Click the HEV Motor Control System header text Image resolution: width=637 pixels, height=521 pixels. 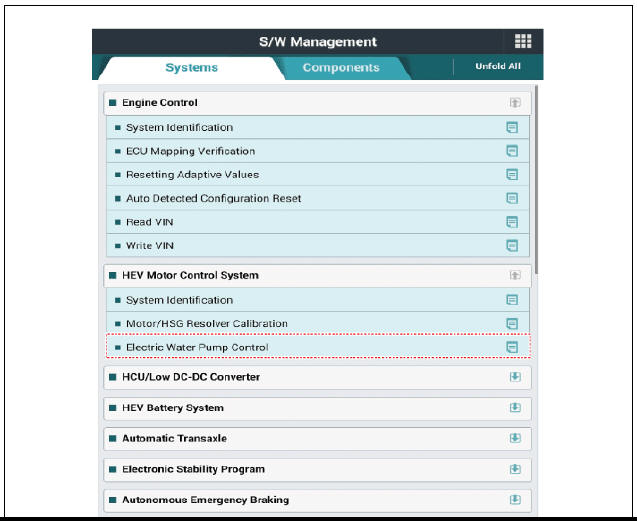190,276
